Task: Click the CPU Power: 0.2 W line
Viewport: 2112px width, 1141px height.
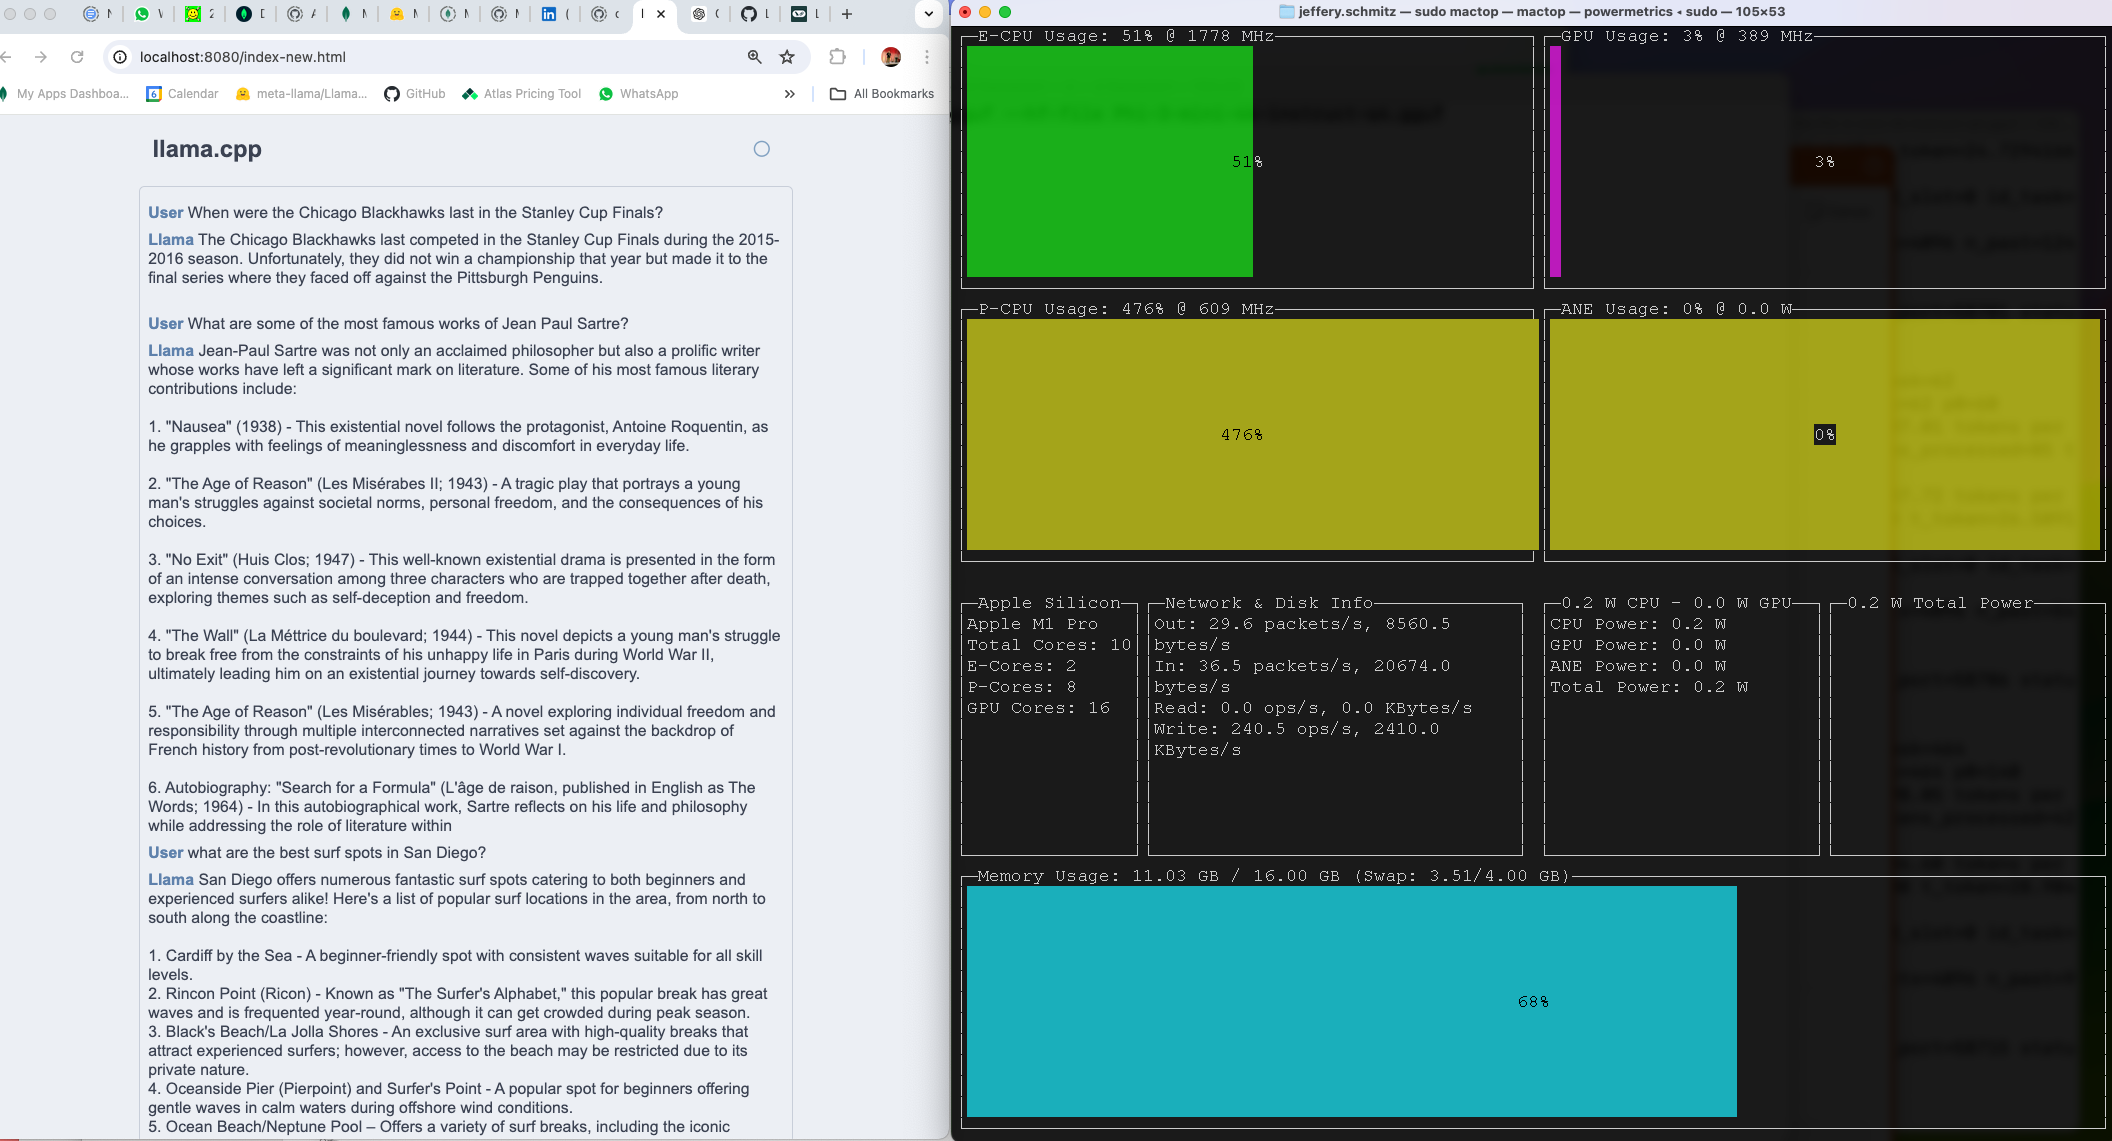Action: pyautogui.click(x=1638, y=624)
